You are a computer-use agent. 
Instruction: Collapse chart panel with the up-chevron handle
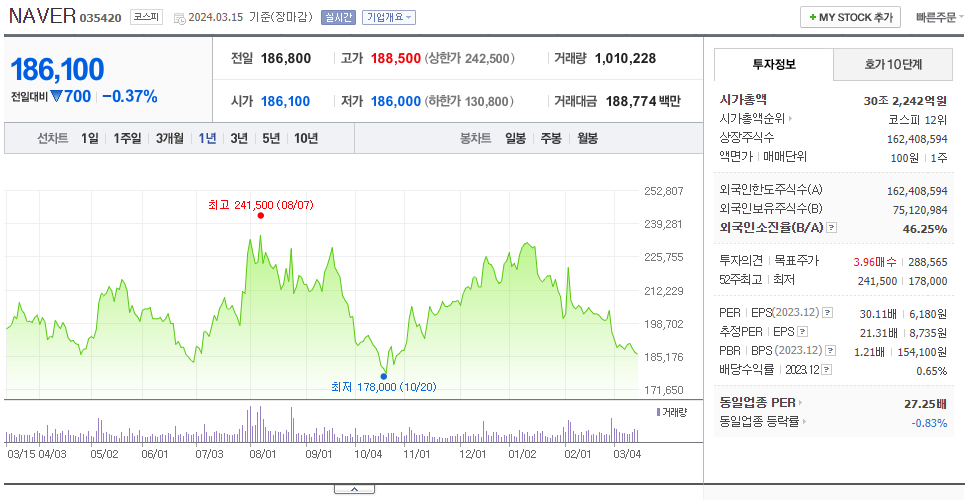pyautogui.click(x=354, y=490)
